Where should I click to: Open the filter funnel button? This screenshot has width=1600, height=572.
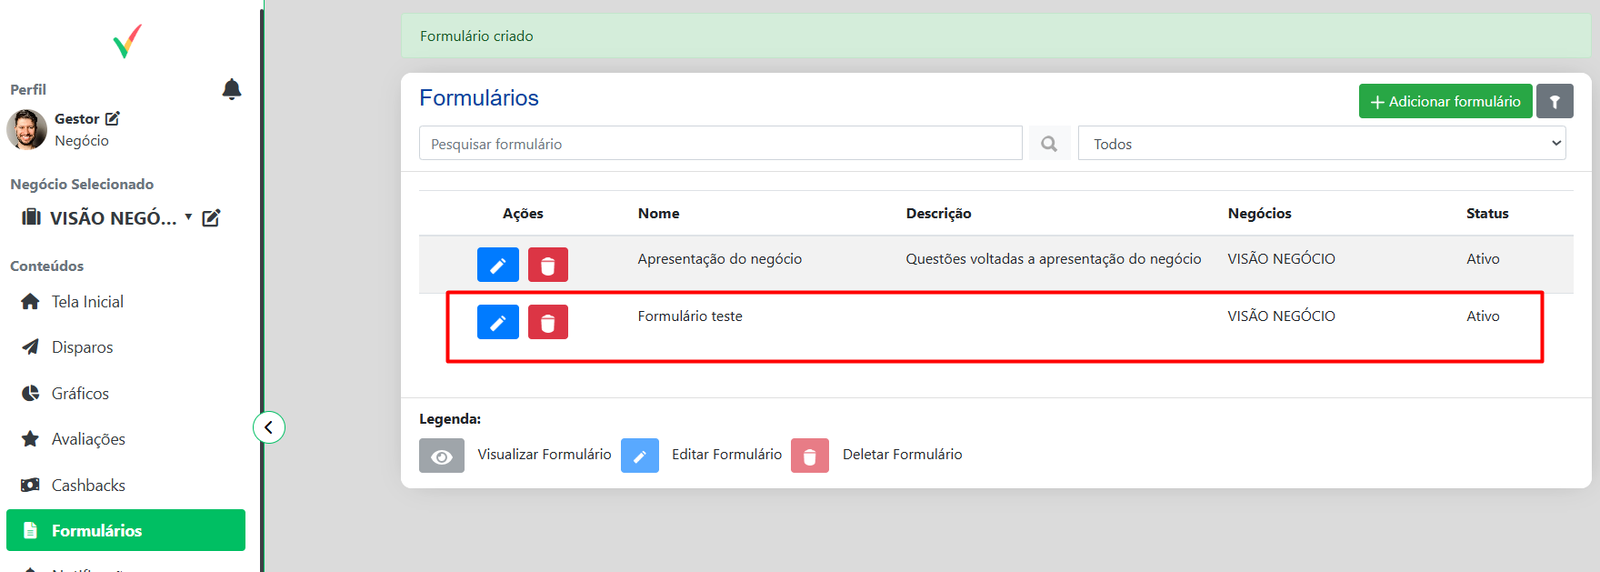(x=1554, y=101)
